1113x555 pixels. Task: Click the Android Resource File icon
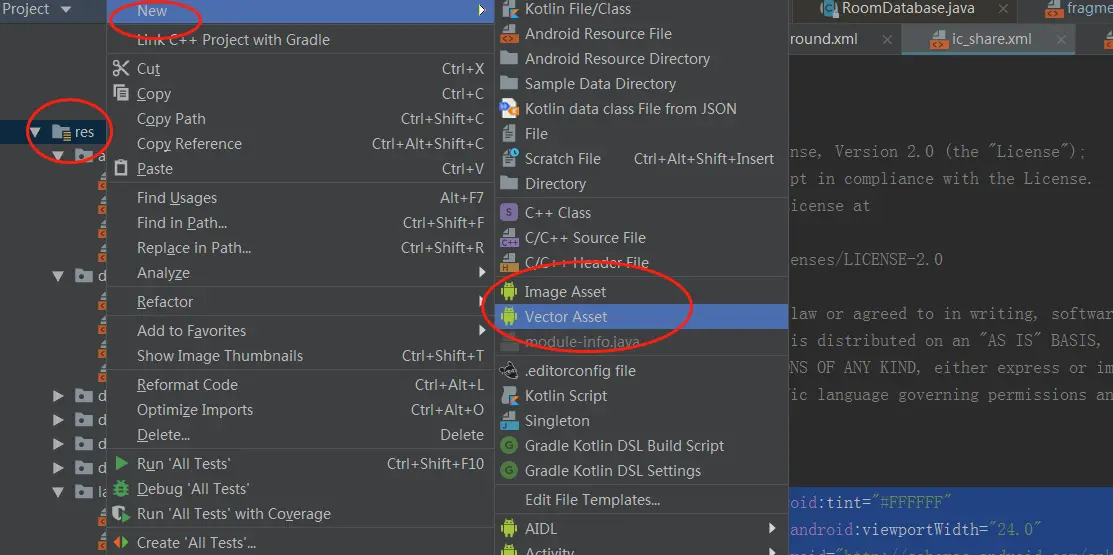[x=509, y=34]
